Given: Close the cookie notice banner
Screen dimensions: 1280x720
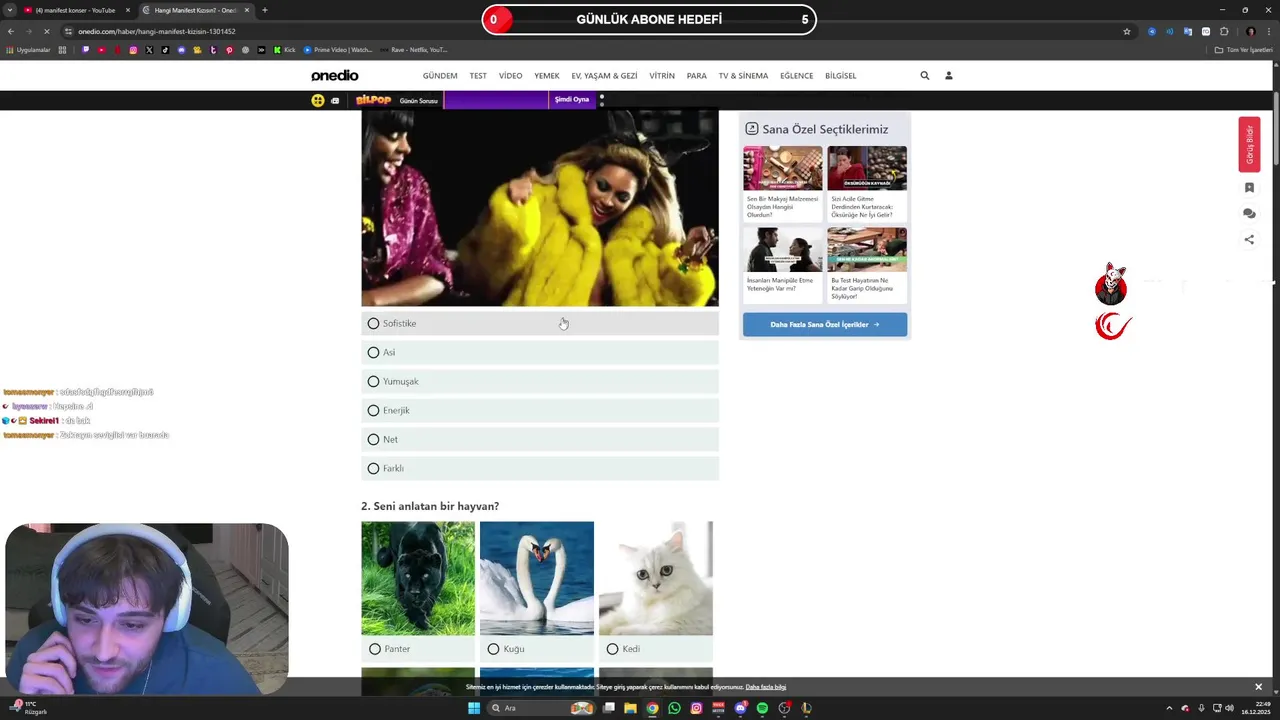Looking at the screenshot, I should pyautogui.click(x=1259, y=687).
